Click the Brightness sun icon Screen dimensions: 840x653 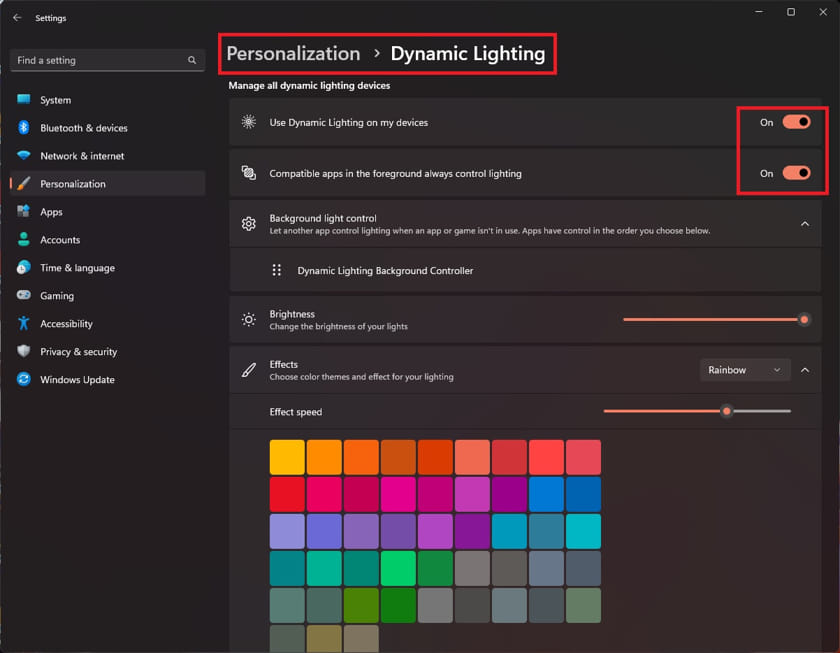[x=249, y=320]
